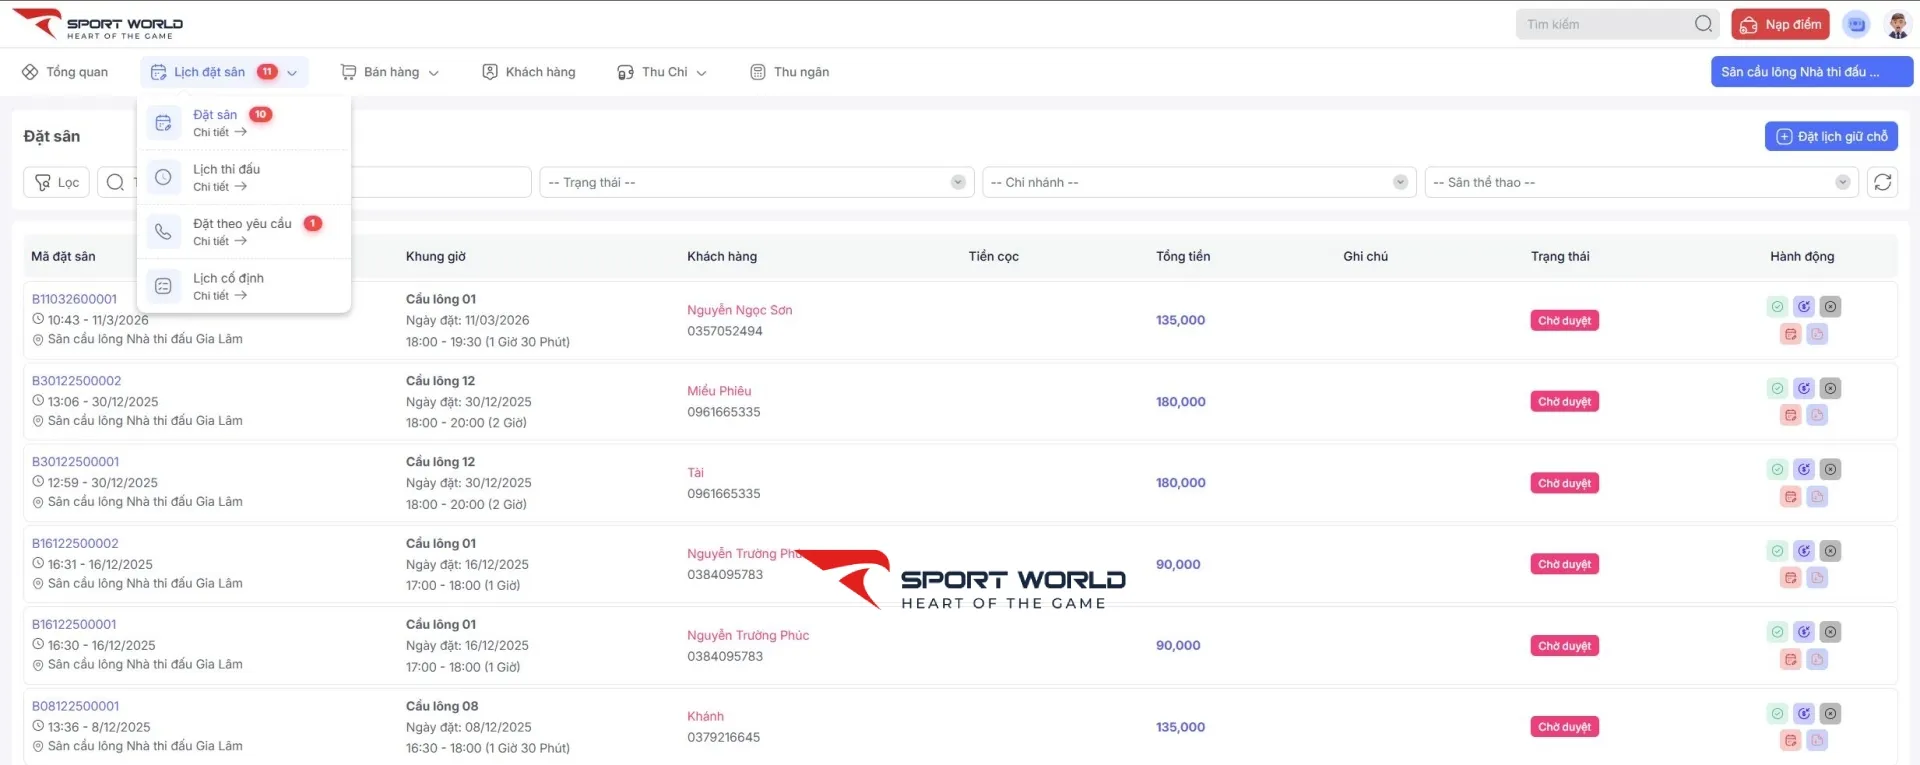
Task: Expand the Chi nhánh branch dropdown
Action: [1198, 182]
